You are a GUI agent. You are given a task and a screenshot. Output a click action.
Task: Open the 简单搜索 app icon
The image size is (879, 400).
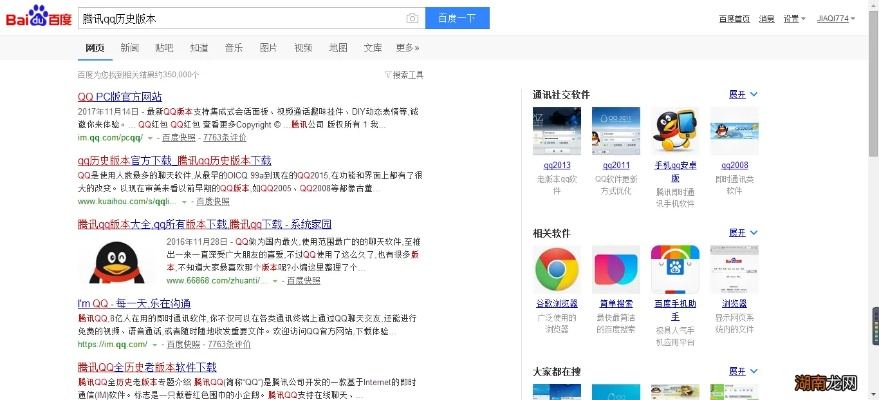click(616, 269)
